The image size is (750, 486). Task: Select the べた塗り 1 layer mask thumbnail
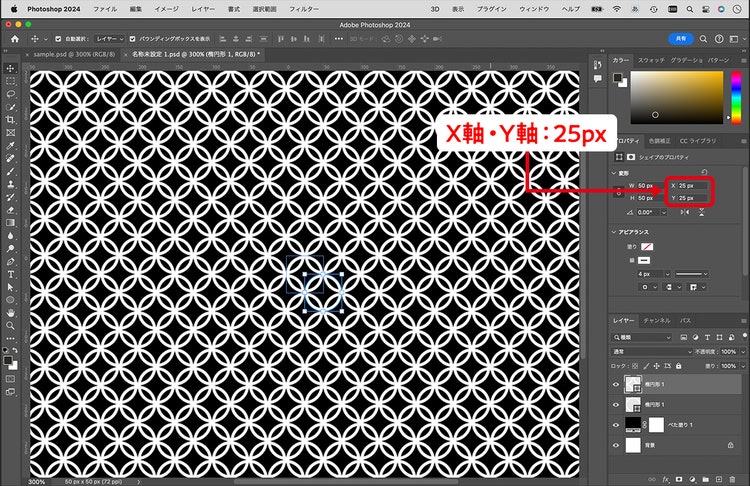tap(656, 425)
